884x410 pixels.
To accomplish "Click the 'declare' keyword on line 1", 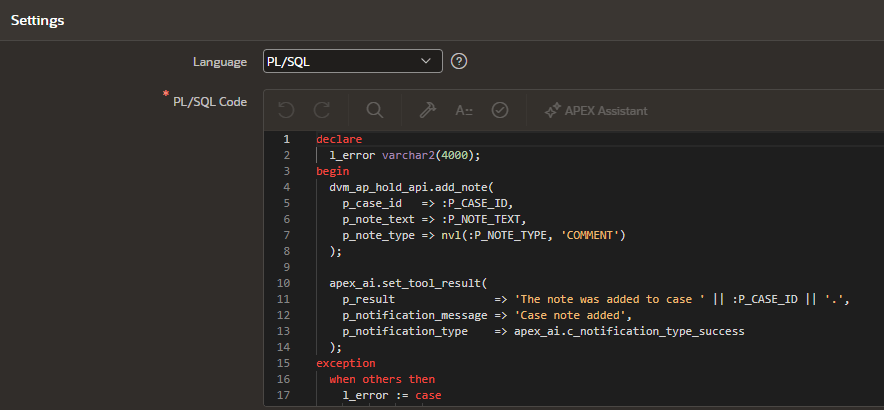I will [x=339, y=139].
